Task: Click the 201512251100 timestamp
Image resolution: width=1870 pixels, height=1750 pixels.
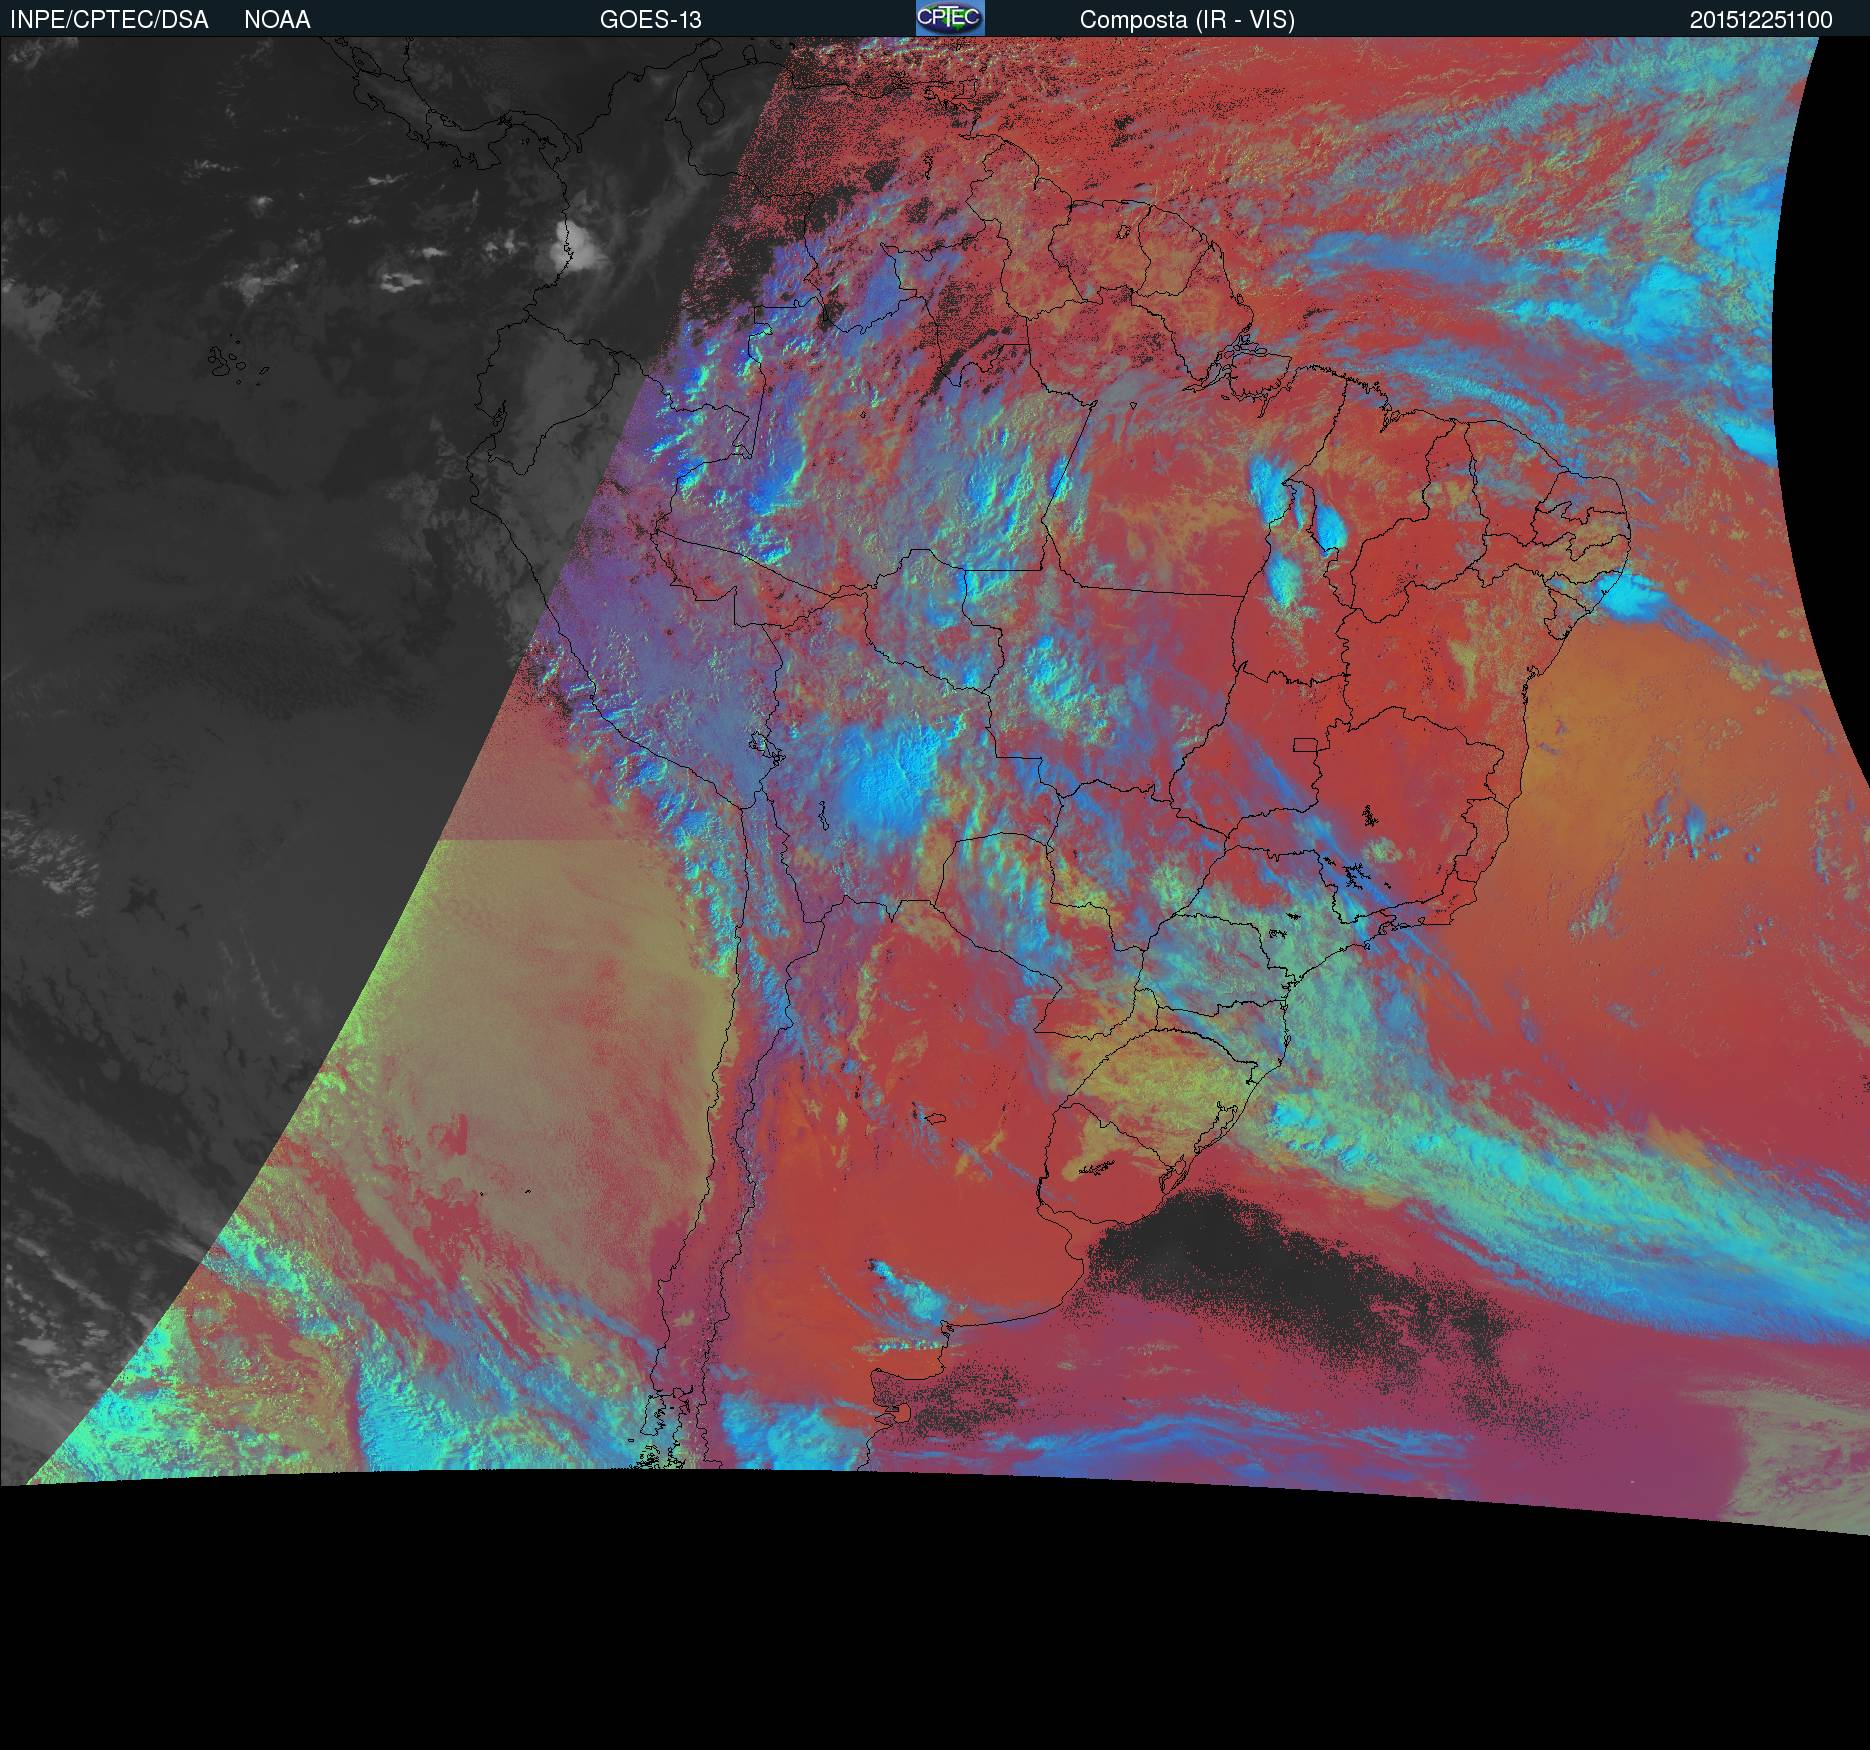Action: click(x=1761, y=20)
